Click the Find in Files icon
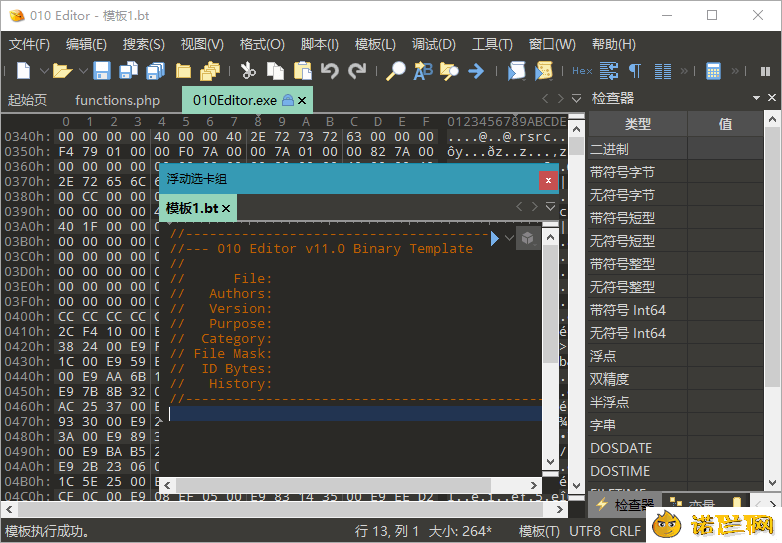The height and width of the screenshot is (543, 782). [449, 71]
